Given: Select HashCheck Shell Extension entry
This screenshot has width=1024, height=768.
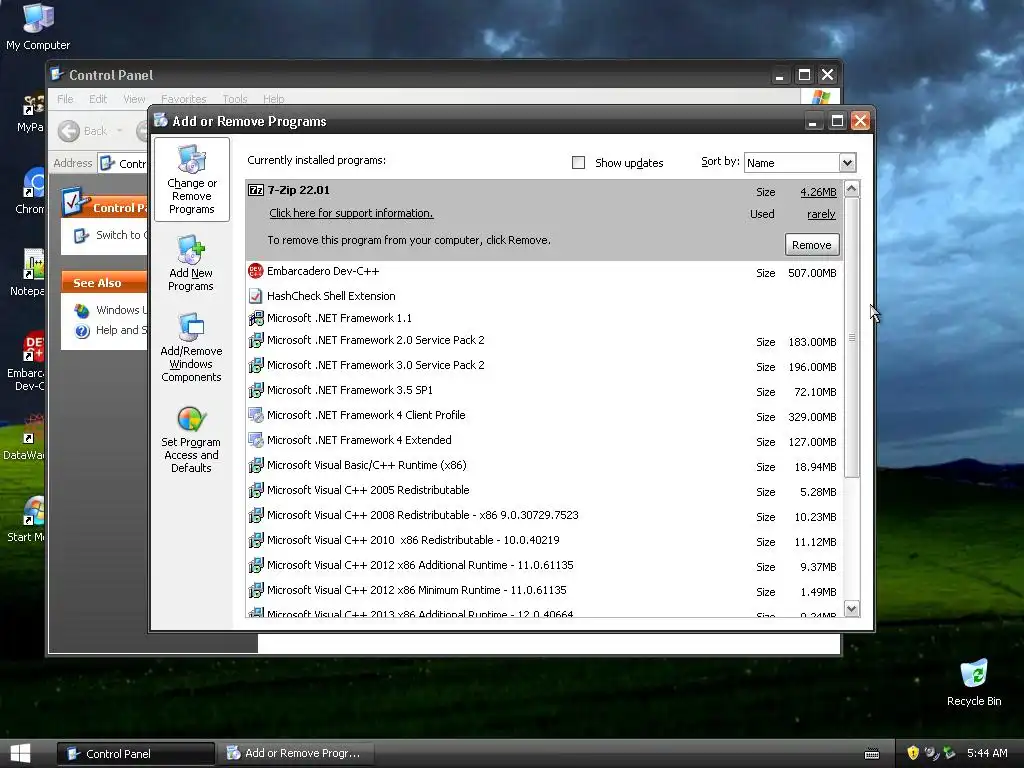Looking at the screenshot, I should point(544,296).
